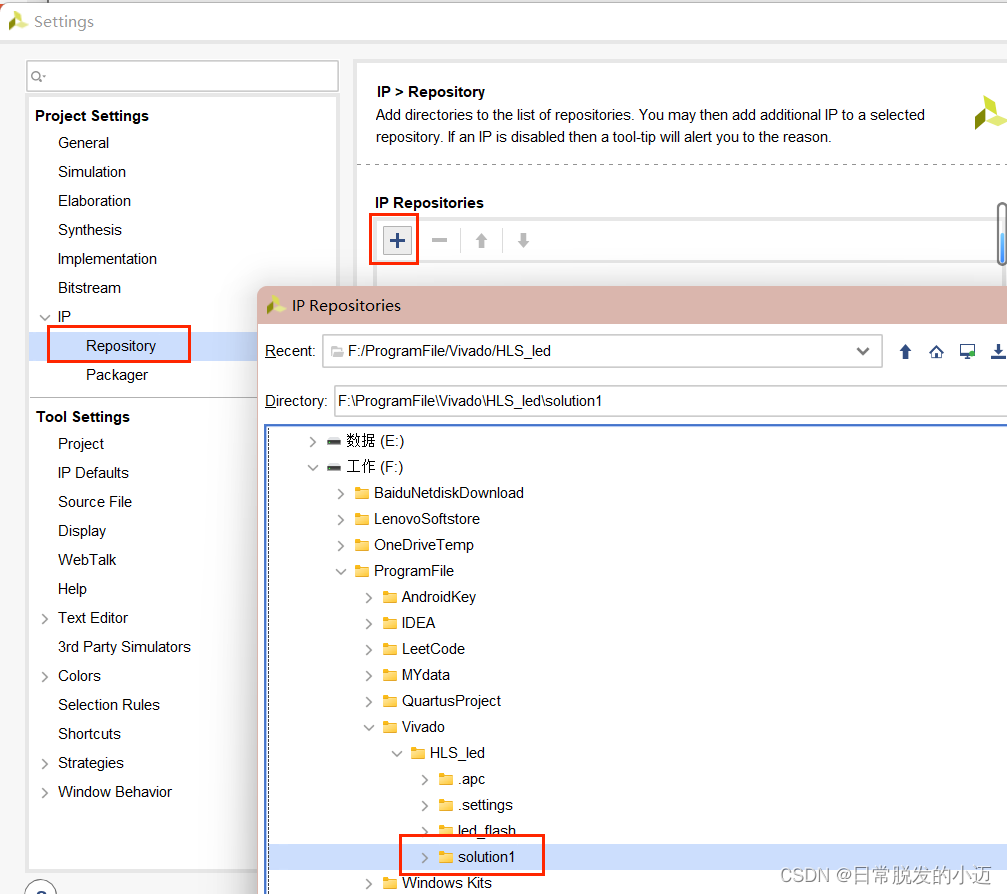Viewport: 1007px width, 894px height.
Task: Select the IDEA folder
Action: [418, 623]
